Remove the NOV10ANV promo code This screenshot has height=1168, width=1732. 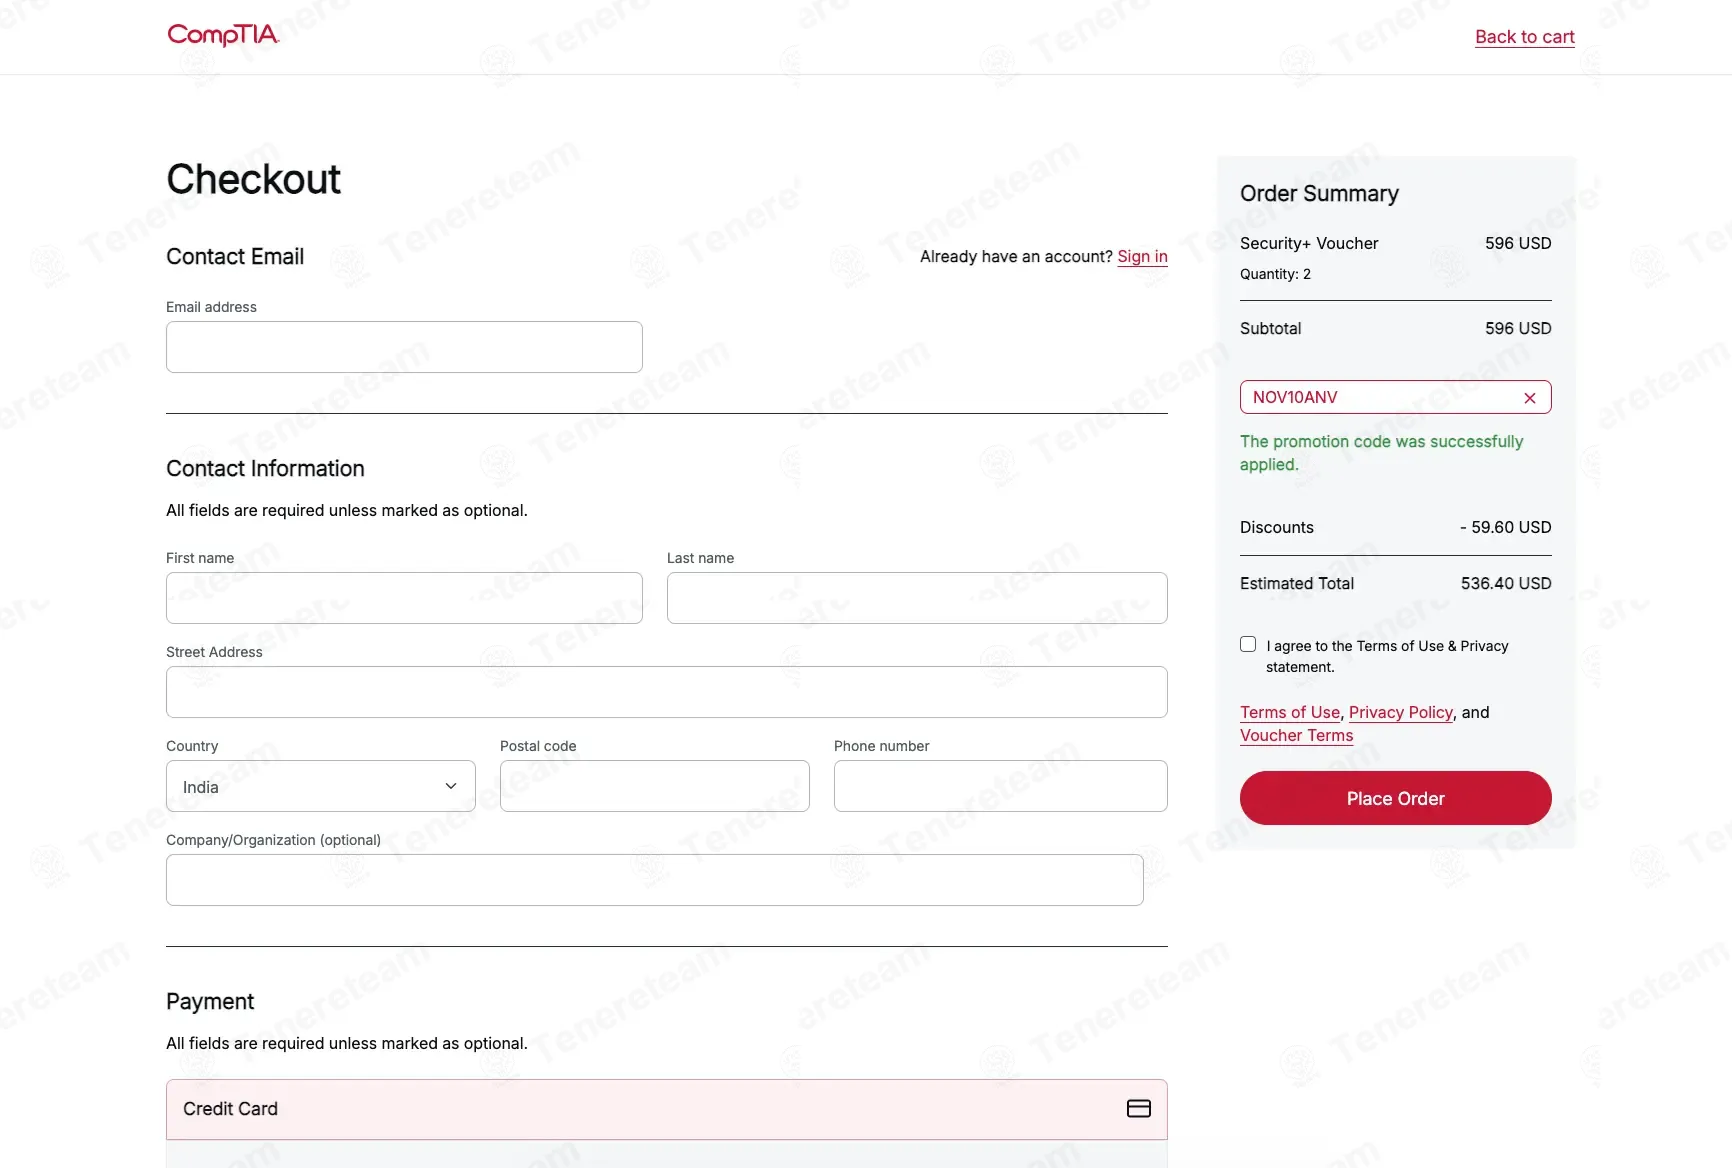coord(1529,398)
